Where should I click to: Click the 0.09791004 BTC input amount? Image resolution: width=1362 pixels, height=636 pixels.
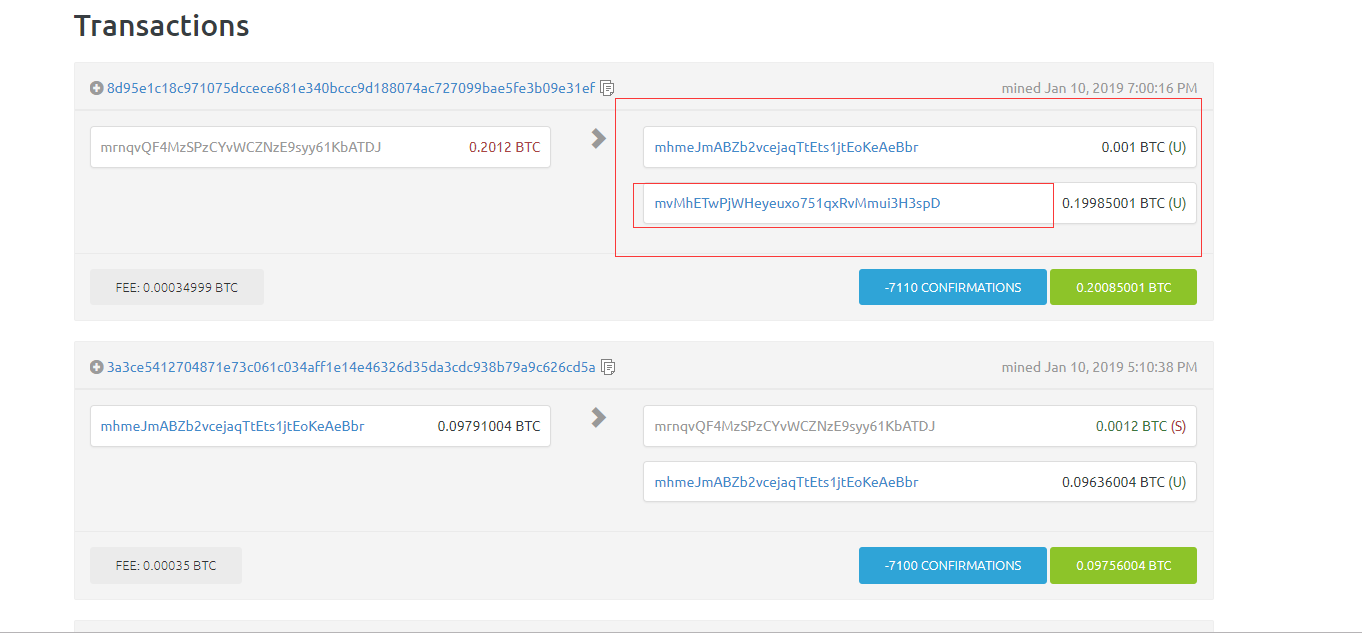tap(488, 426)
